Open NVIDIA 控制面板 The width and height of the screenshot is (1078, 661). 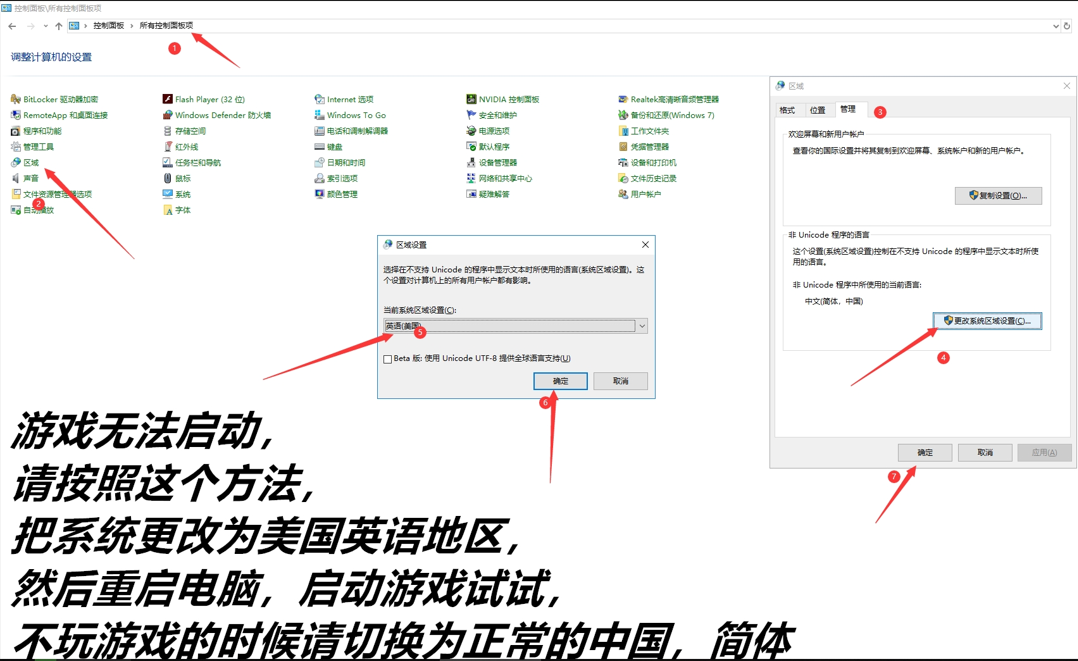tap(508, 100)
